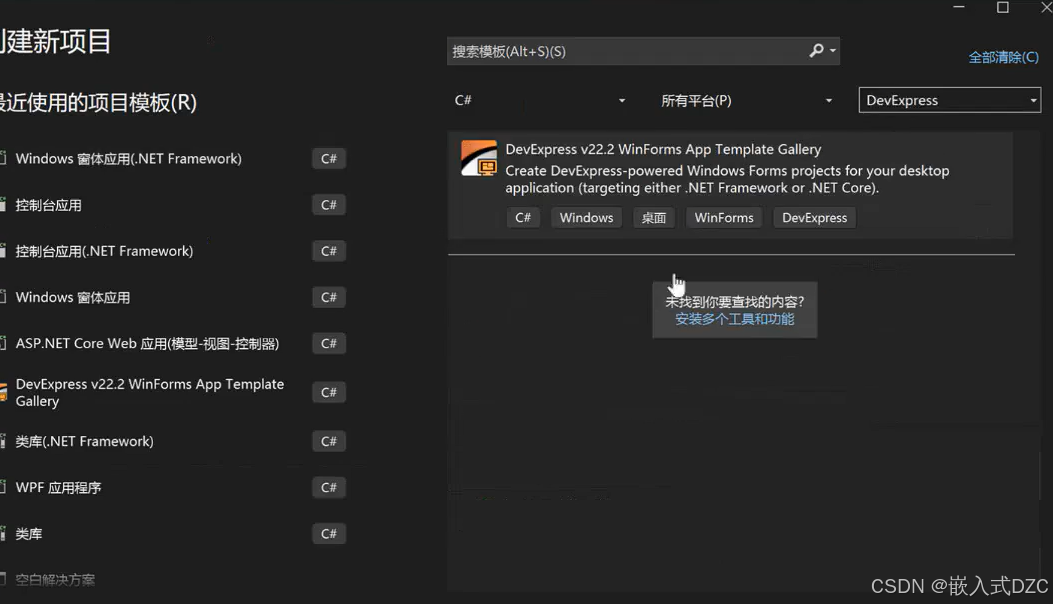Click the DevExpress tag on template result
The height and width of the screenshot is (604, 1053).
815,218
